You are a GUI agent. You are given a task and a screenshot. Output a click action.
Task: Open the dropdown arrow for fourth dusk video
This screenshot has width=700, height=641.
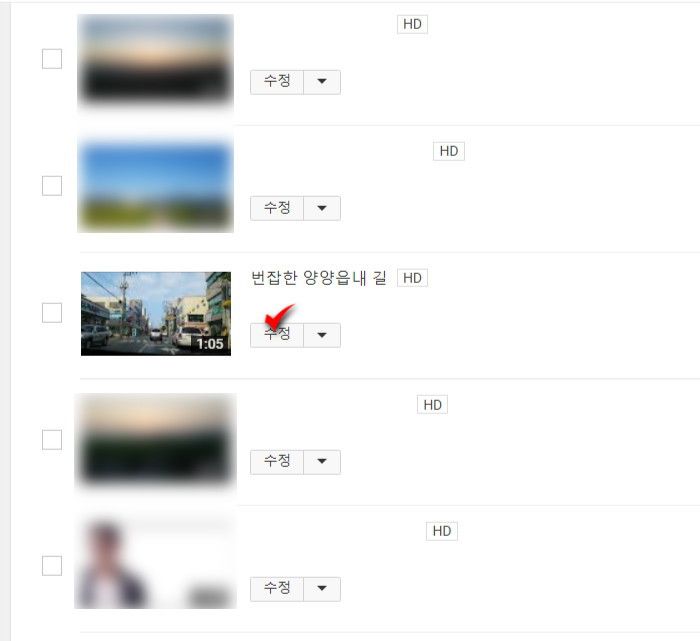pyautogui.click(x=322, y=462)
